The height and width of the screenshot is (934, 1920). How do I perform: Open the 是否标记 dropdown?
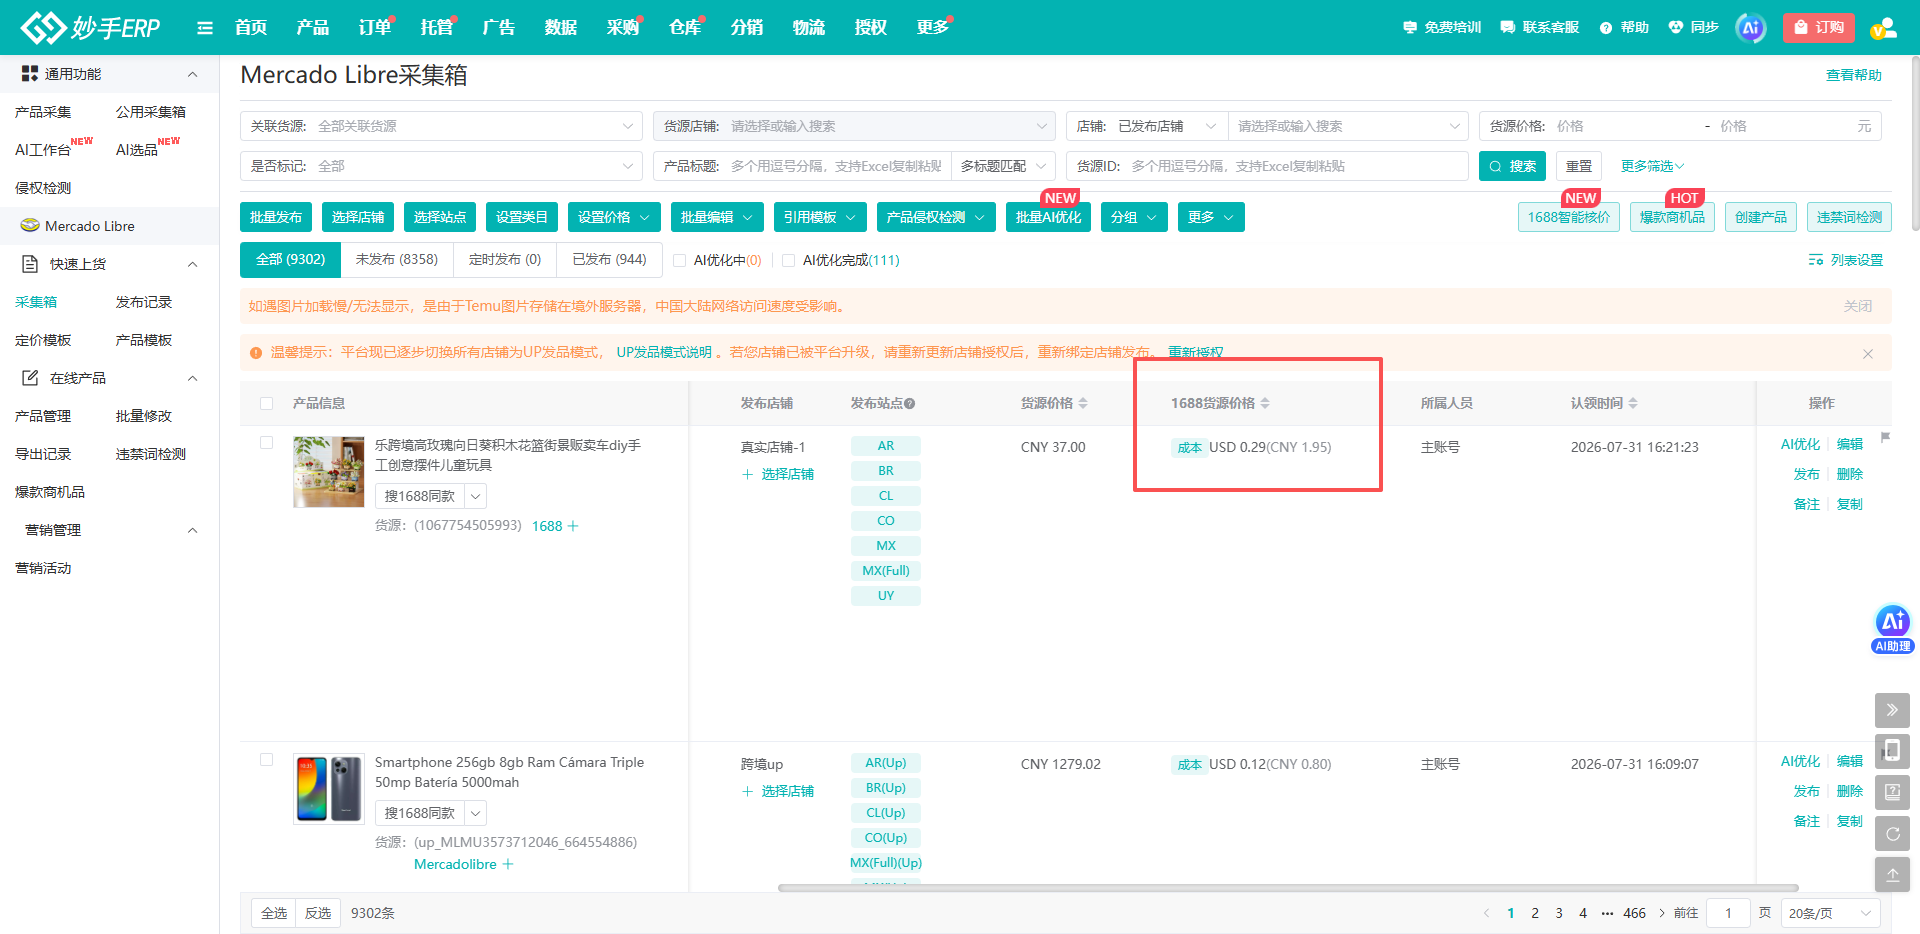point(441,166)
